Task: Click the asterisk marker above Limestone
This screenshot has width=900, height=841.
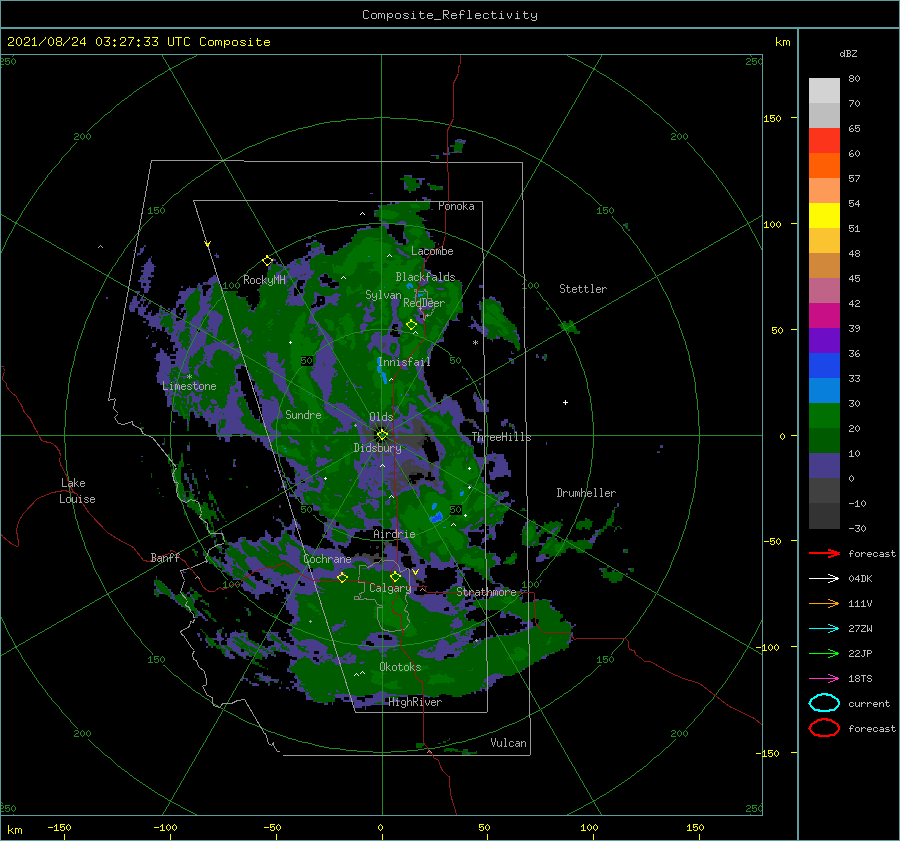Action: 189,377
